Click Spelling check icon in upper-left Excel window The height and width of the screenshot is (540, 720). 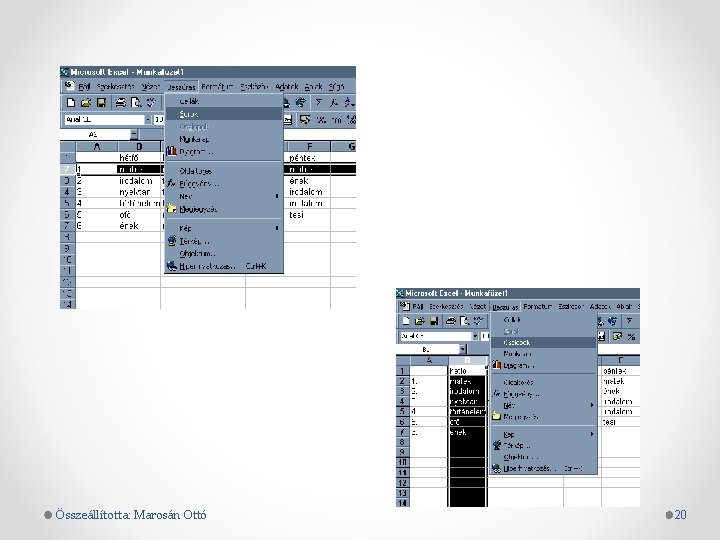tap(152, 103)
